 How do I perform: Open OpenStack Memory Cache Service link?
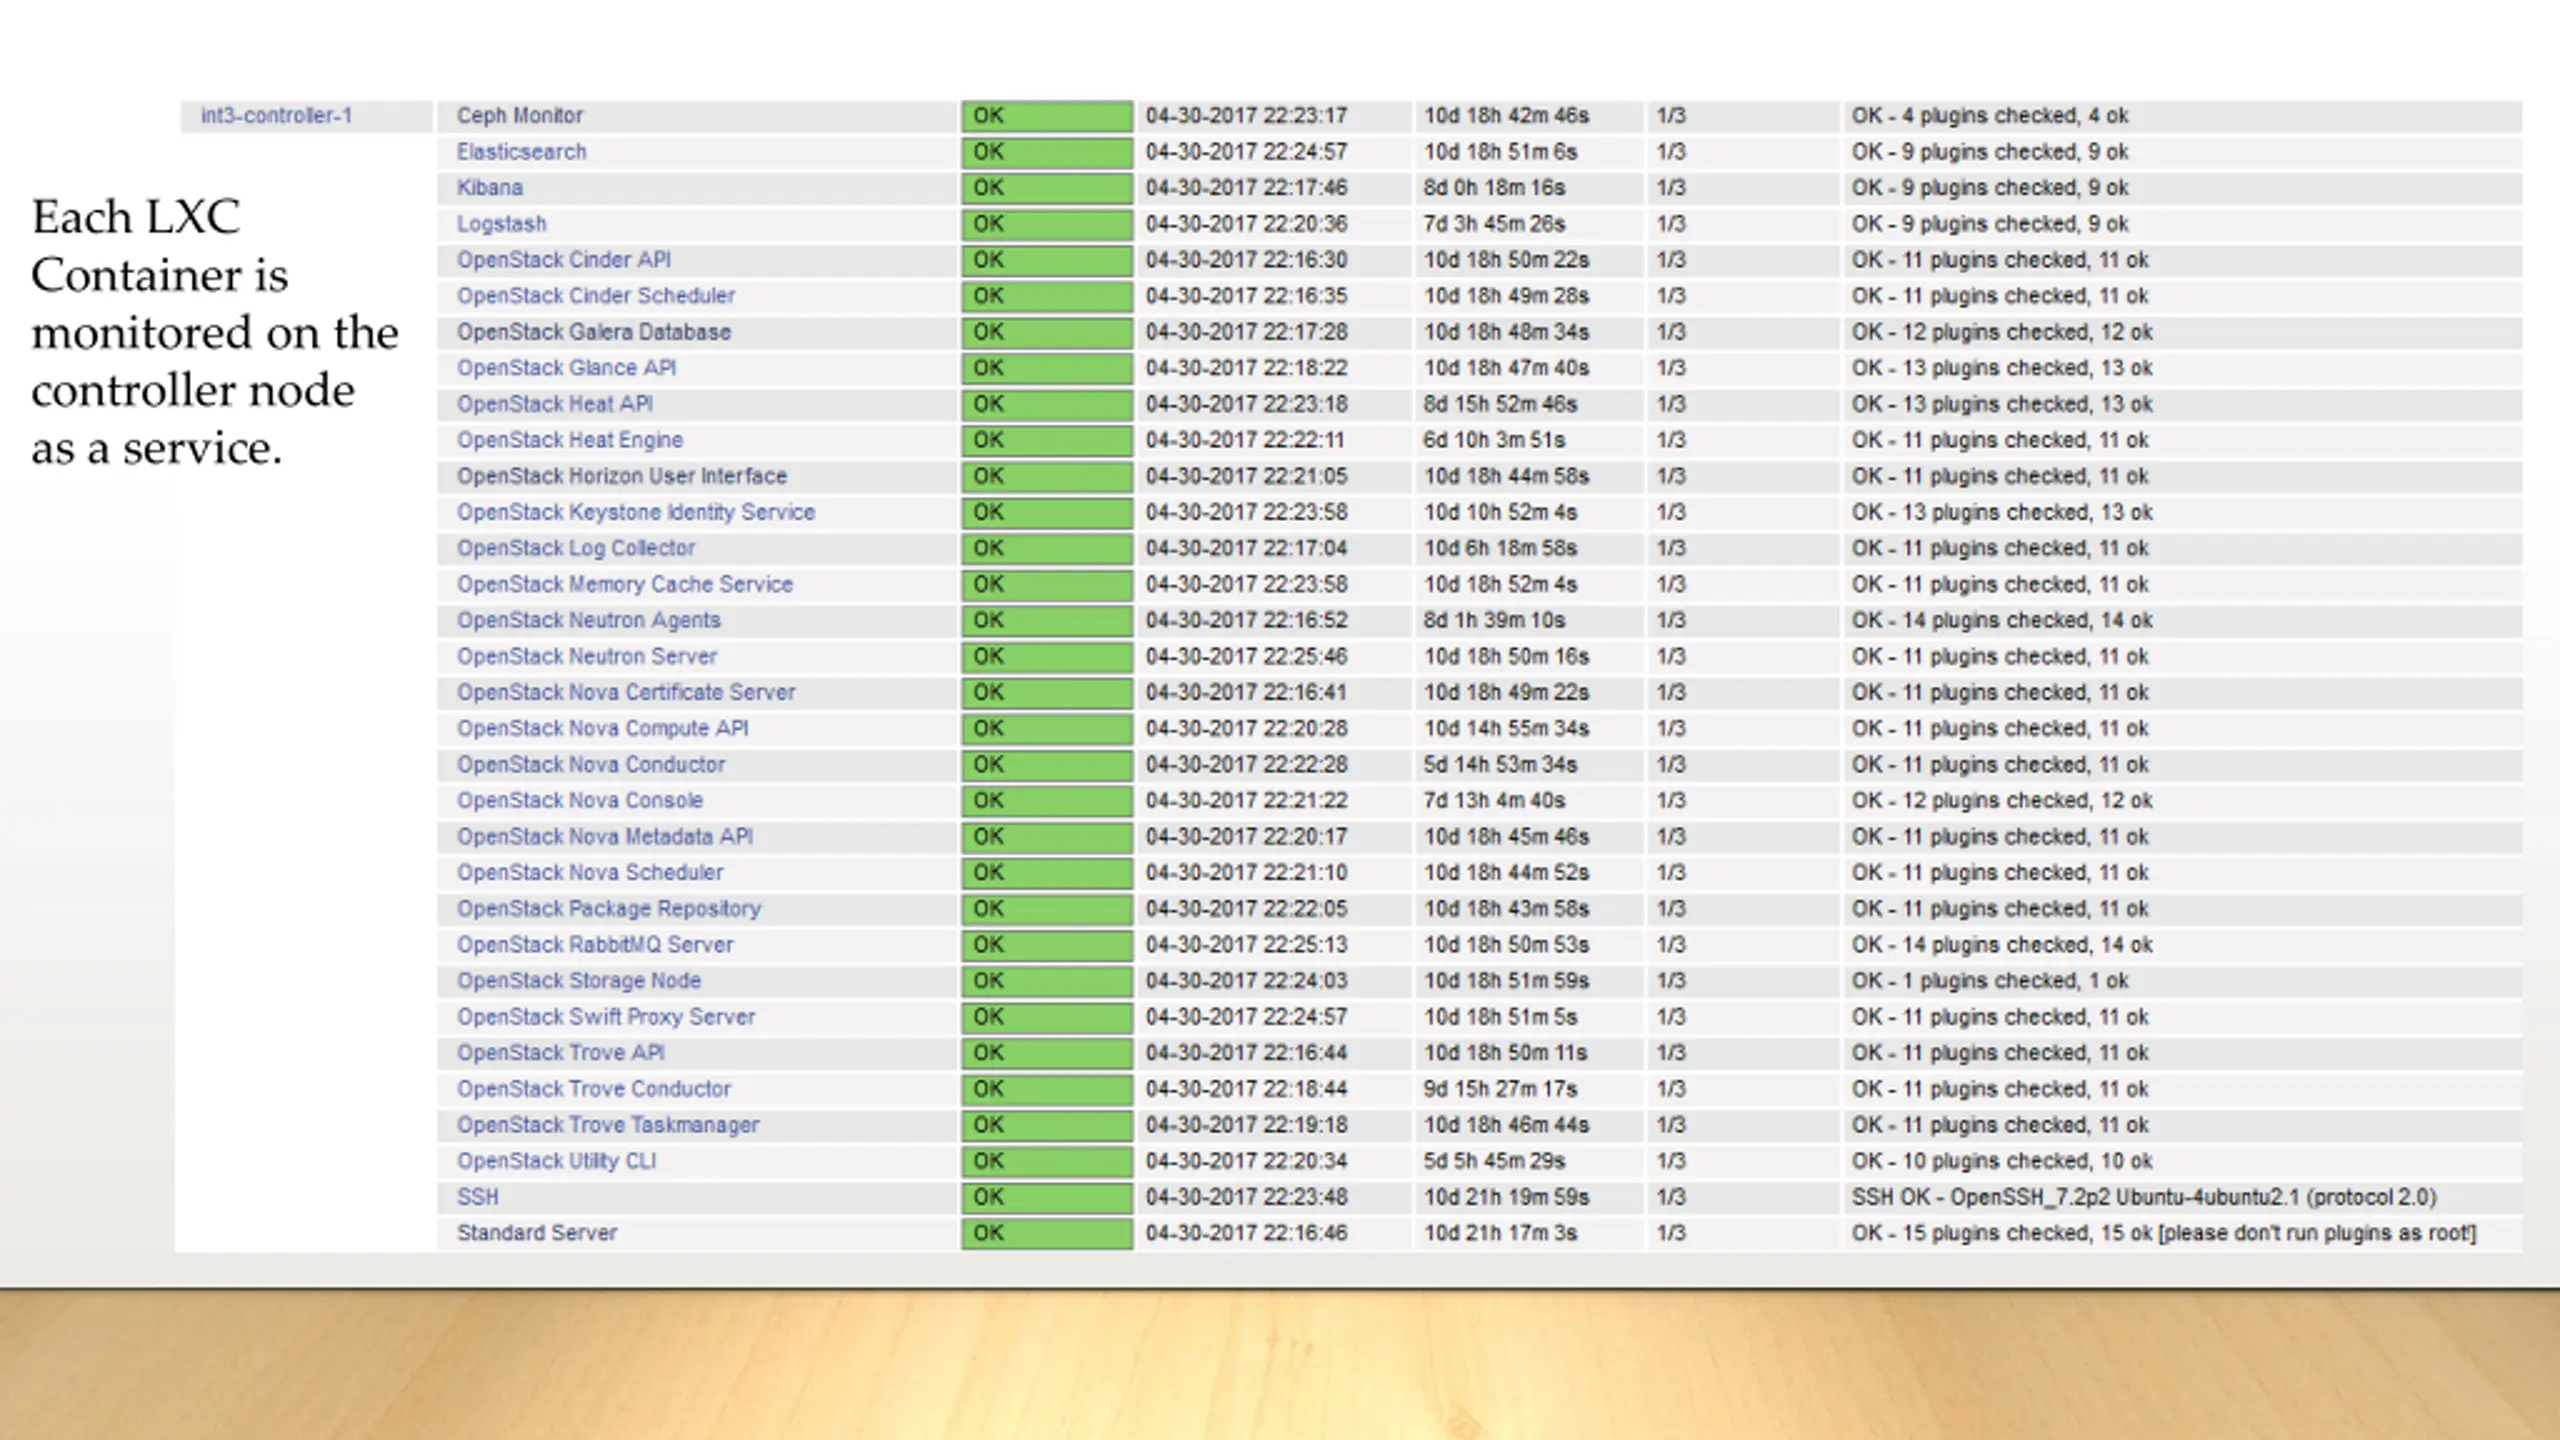pyautogui.click(x=624, y=584)
